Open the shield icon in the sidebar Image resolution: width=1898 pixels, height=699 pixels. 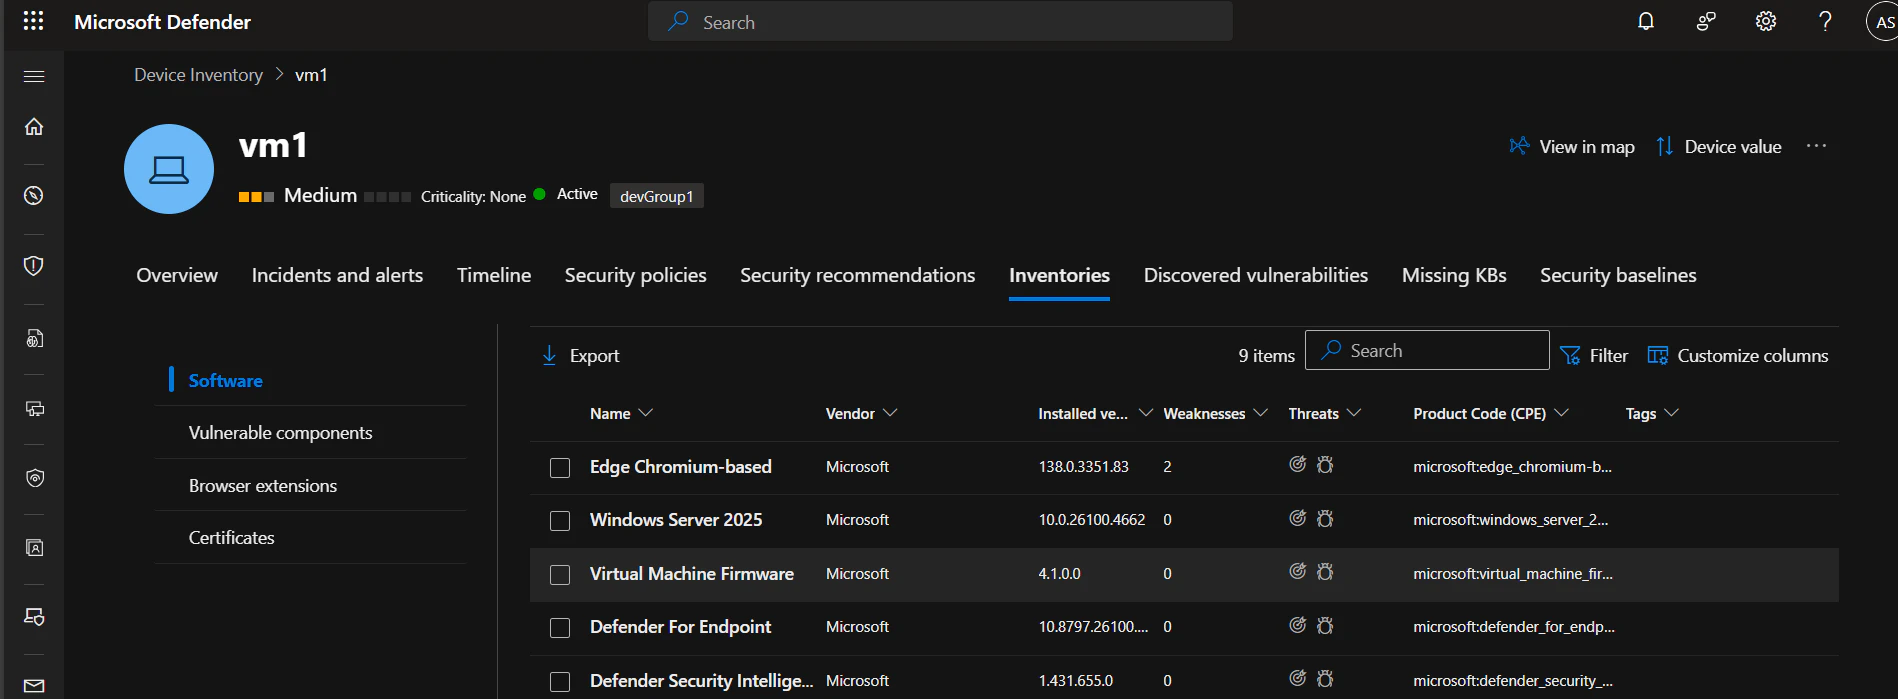[x=34, y=265]
